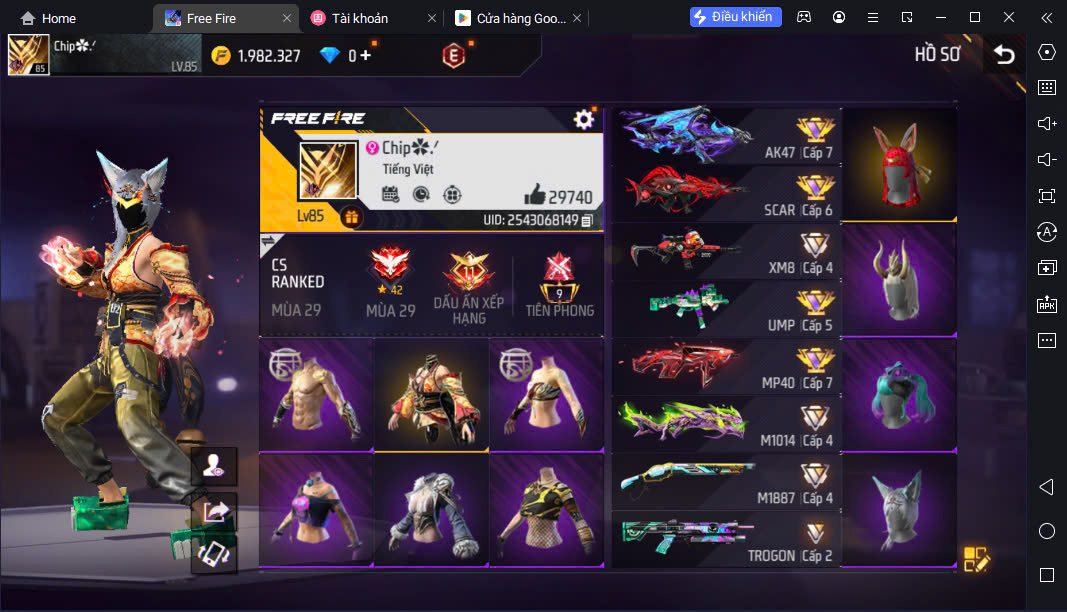Toggle the CS Ranked swap arrows
The height and width of the screenshot is (612, 1067).
tap(268, 241)
